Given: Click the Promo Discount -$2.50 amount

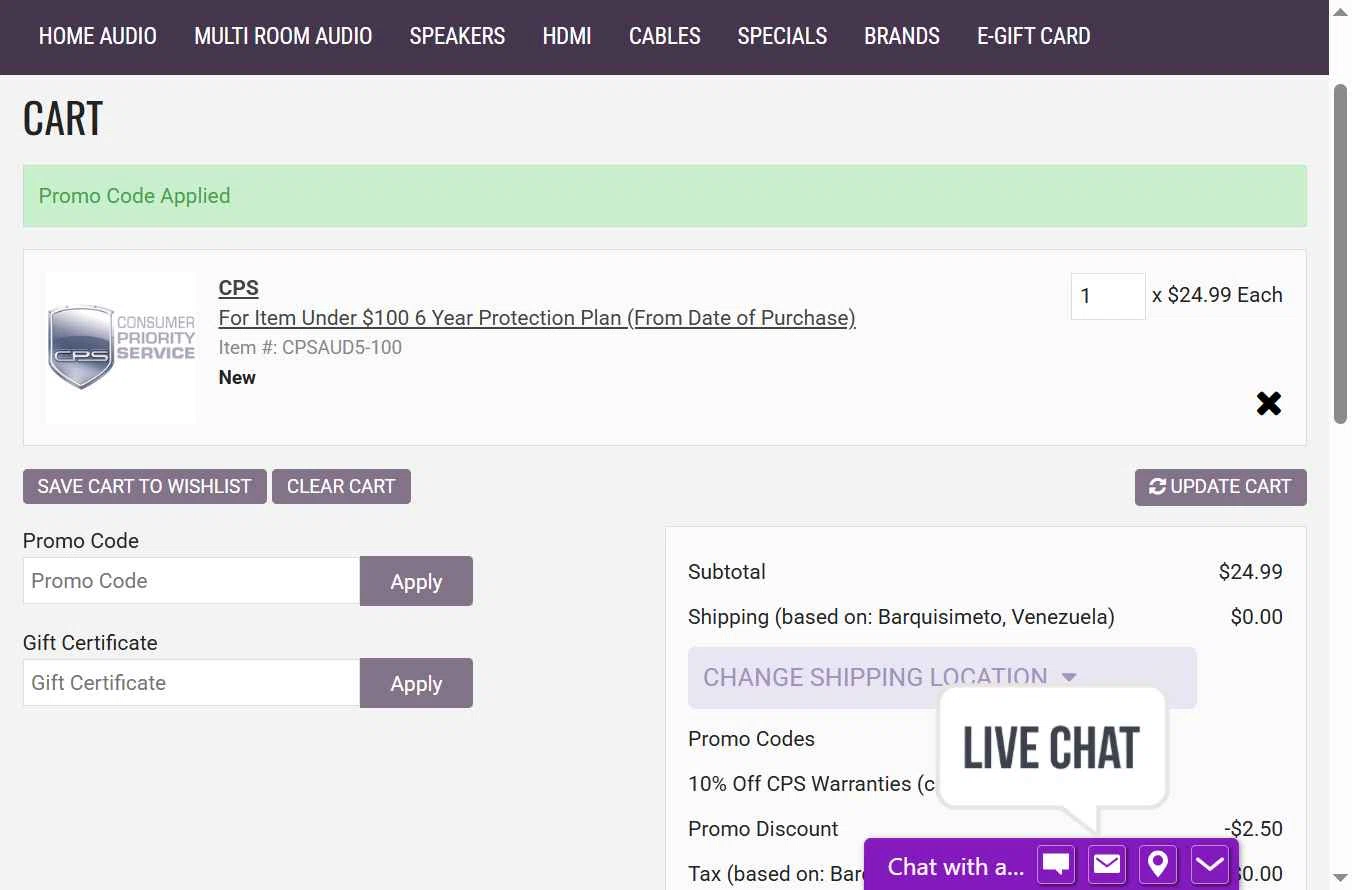Looking at the screenshot, I should pyautogui.click(x=1253, y=829).
